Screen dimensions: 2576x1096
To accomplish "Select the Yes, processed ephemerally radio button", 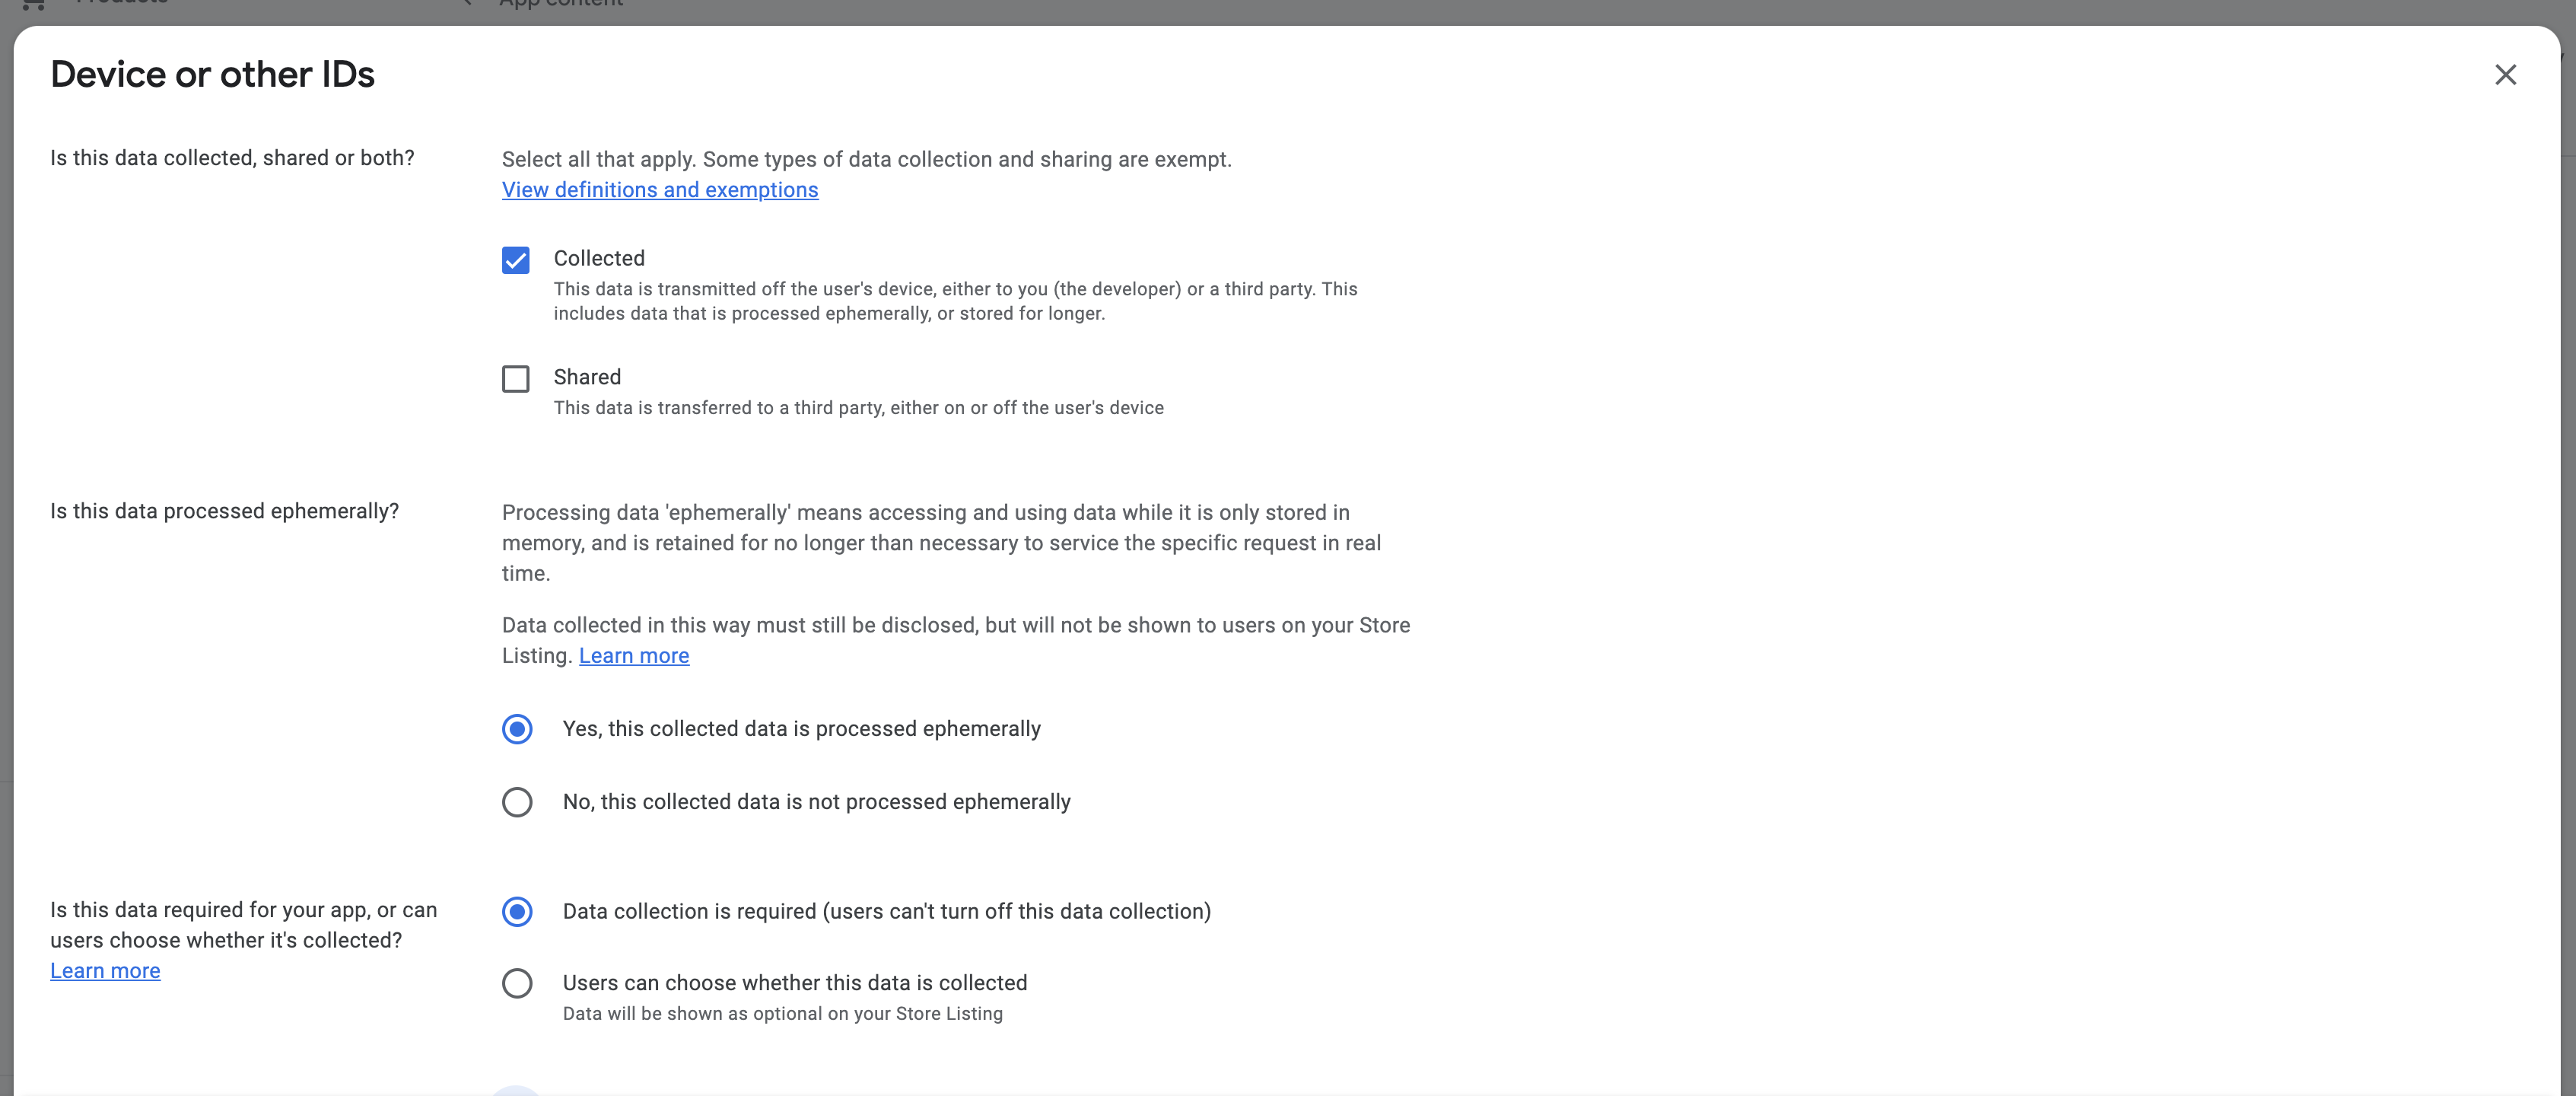I will 517,729.
